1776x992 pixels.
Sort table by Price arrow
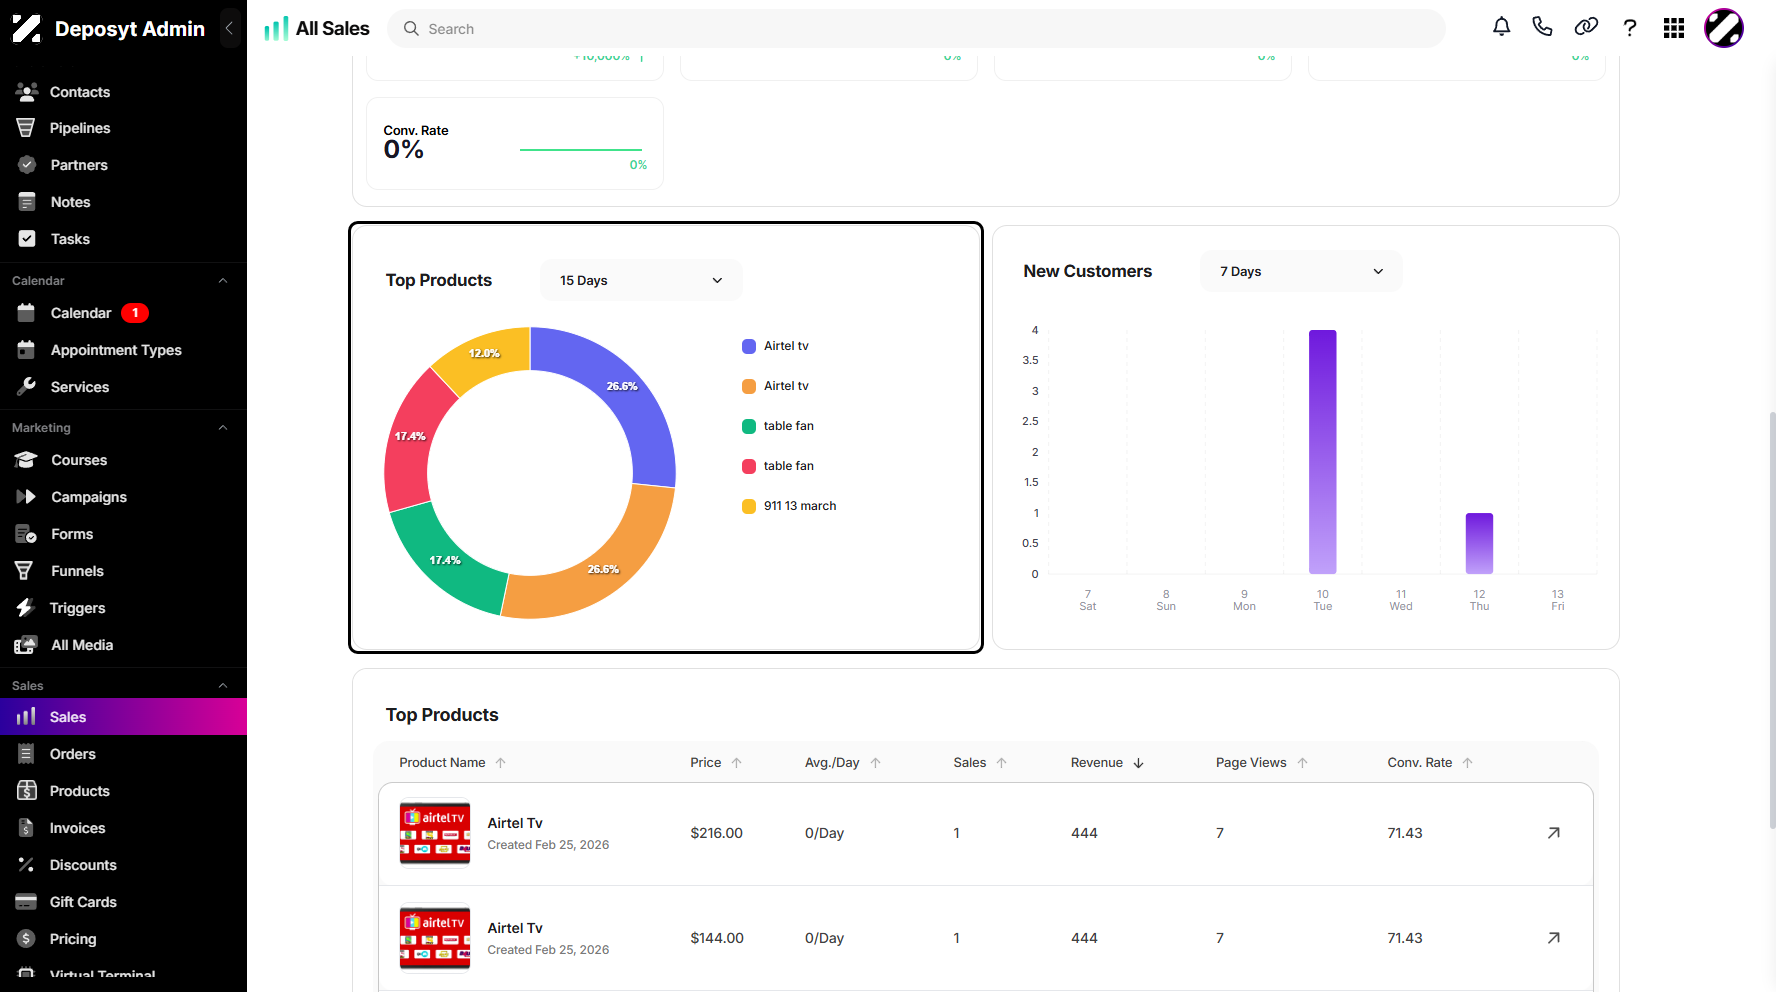tap(737, 763)
